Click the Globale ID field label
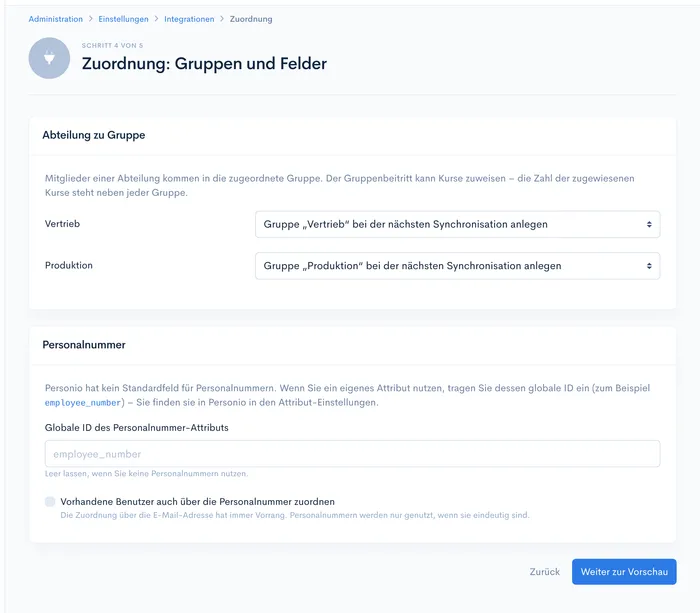The width and height of the screenshot is (700, 613). click(137, 428)
